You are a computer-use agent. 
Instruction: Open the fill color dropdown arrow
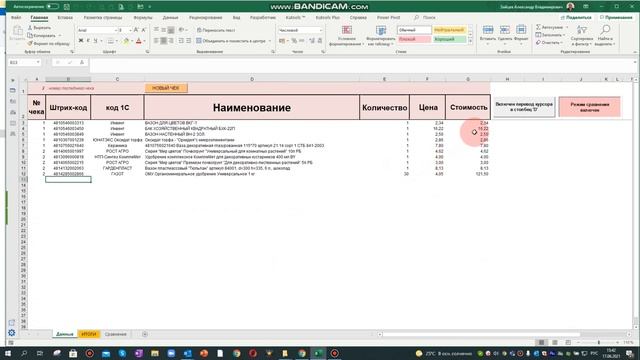(132, 41)
